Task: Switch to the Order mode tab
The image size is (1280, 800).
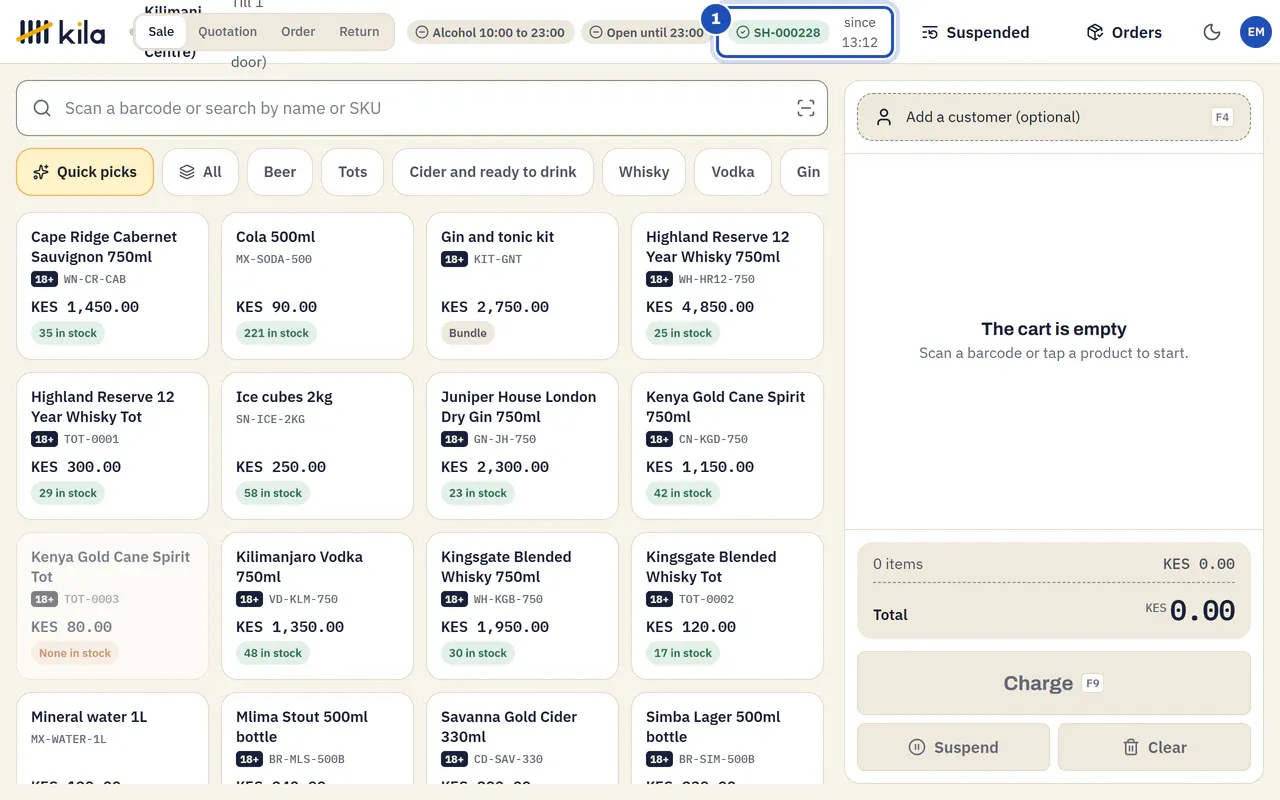Action: pyautogui.click(x=298, y=32)
